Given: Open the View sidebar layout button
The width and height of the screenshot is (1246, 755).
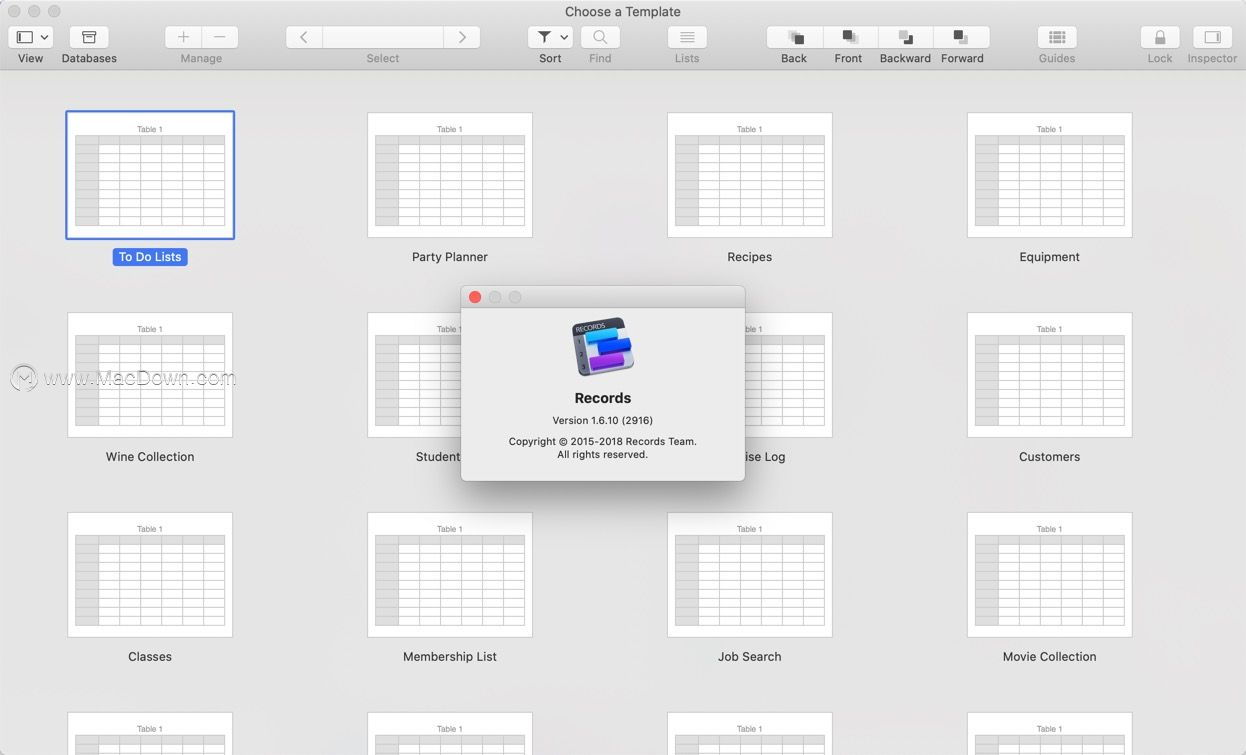Looking at the screenshot, I should tap(25, 37).
